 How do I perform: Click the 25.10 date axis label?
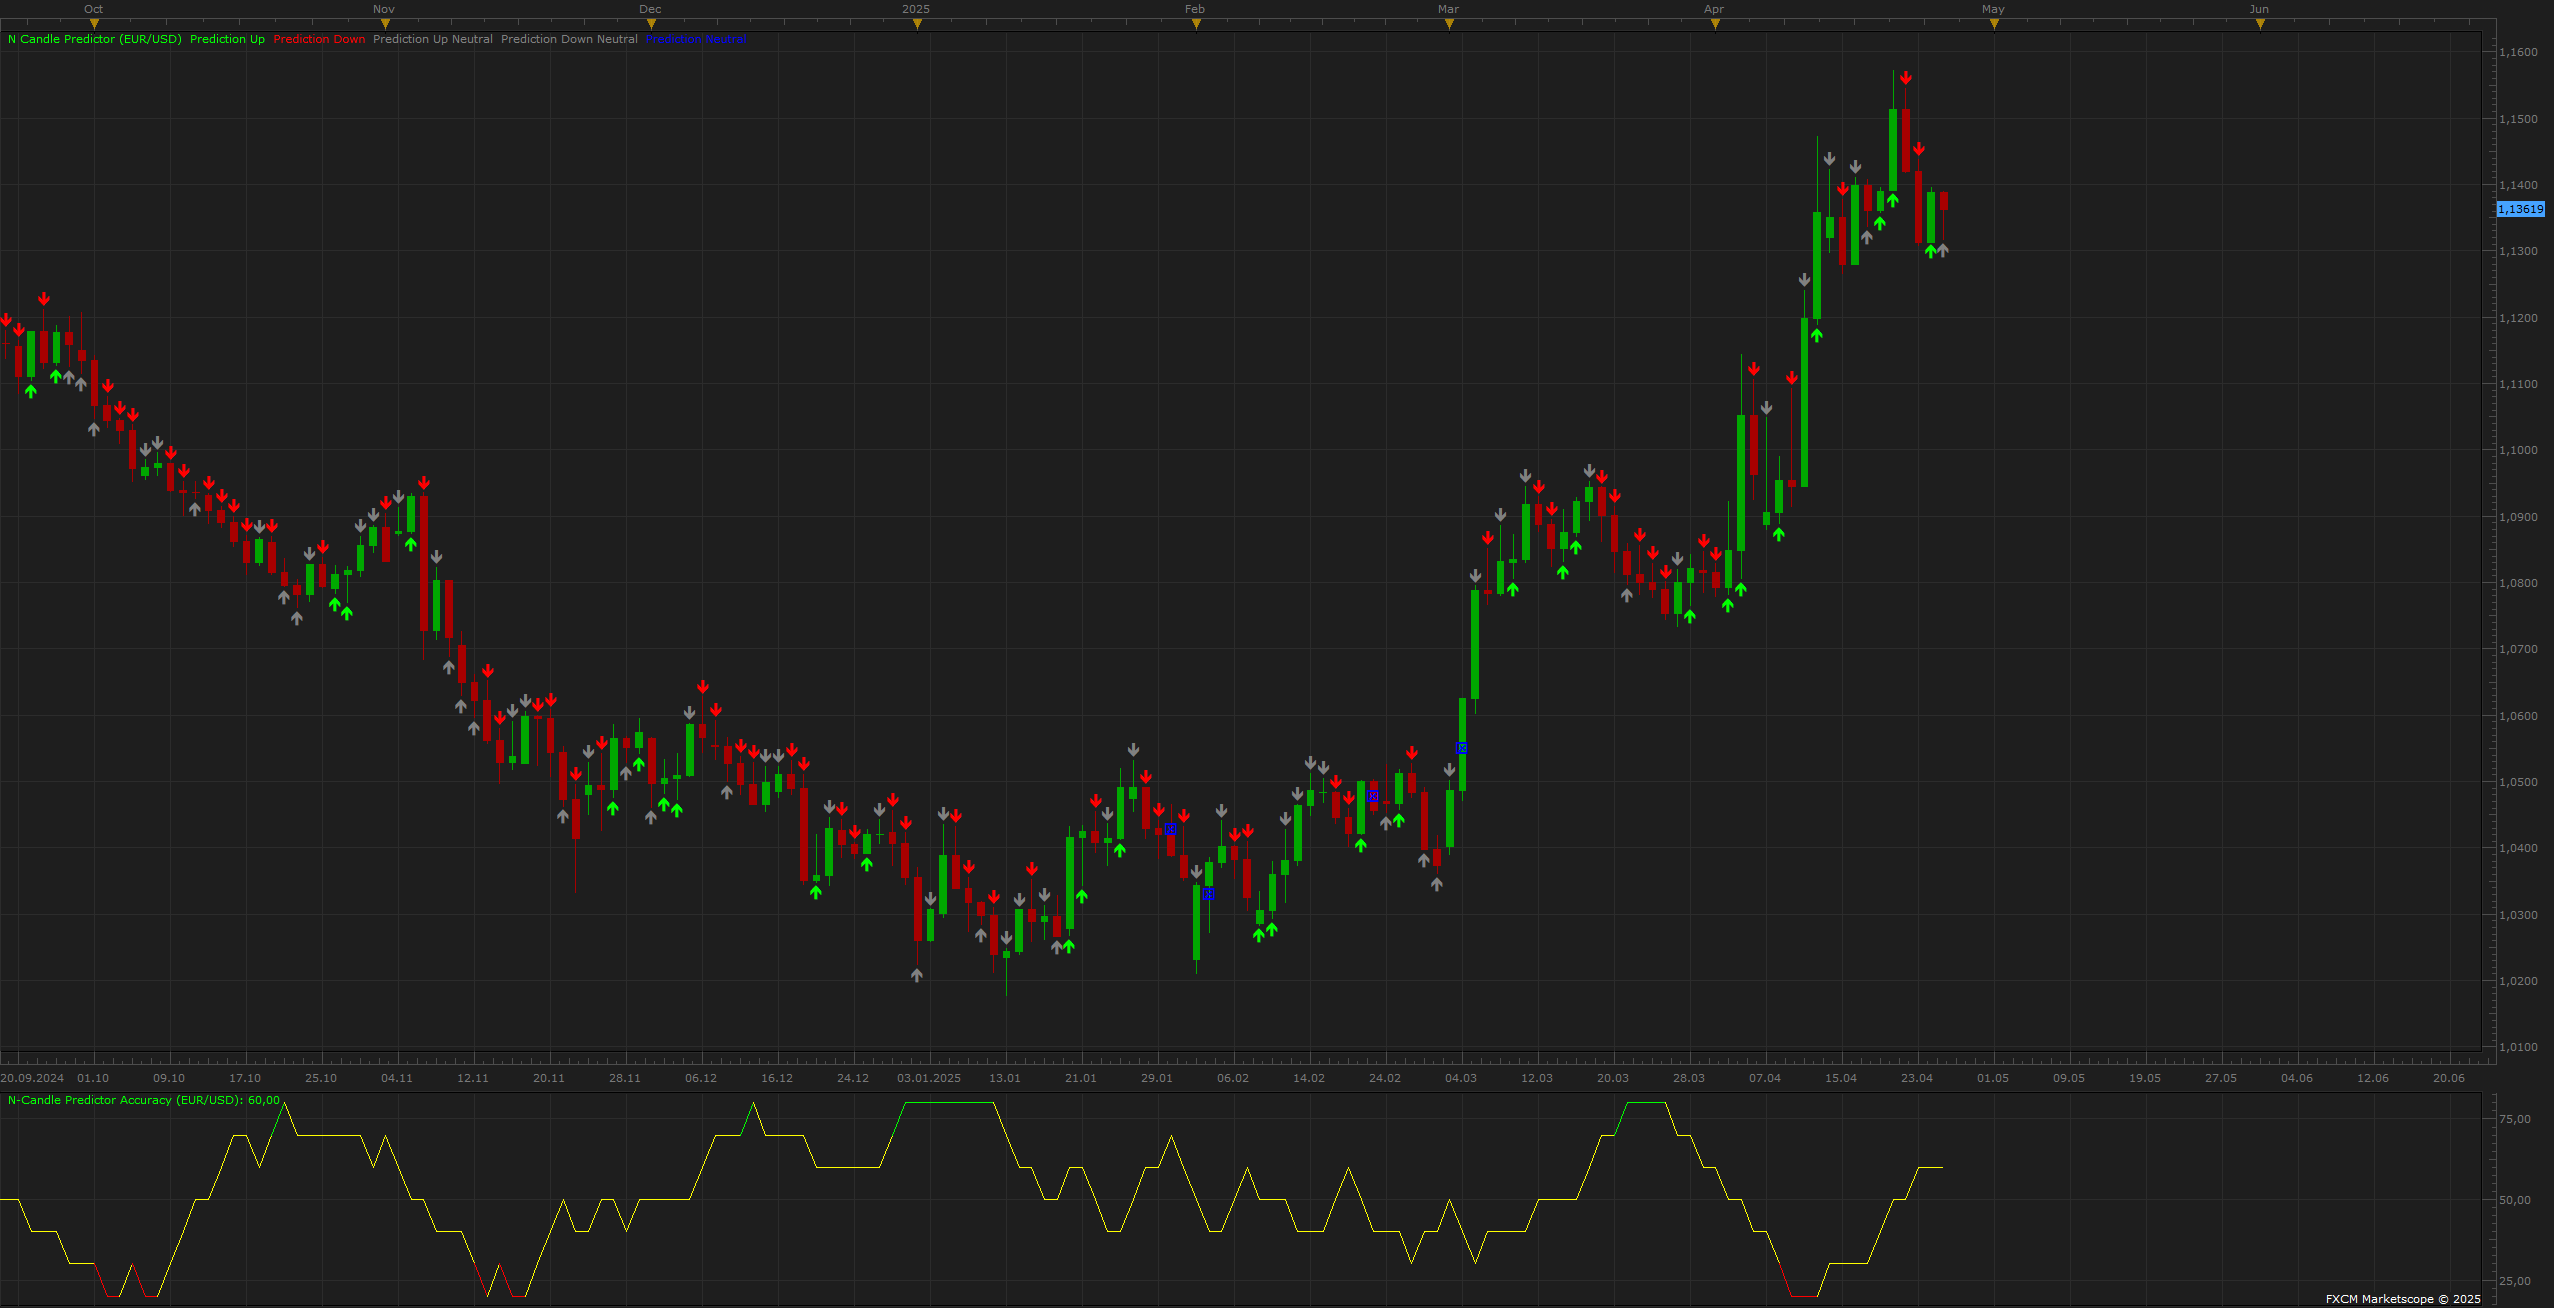pyautogui.click(x=321, y=1078)
